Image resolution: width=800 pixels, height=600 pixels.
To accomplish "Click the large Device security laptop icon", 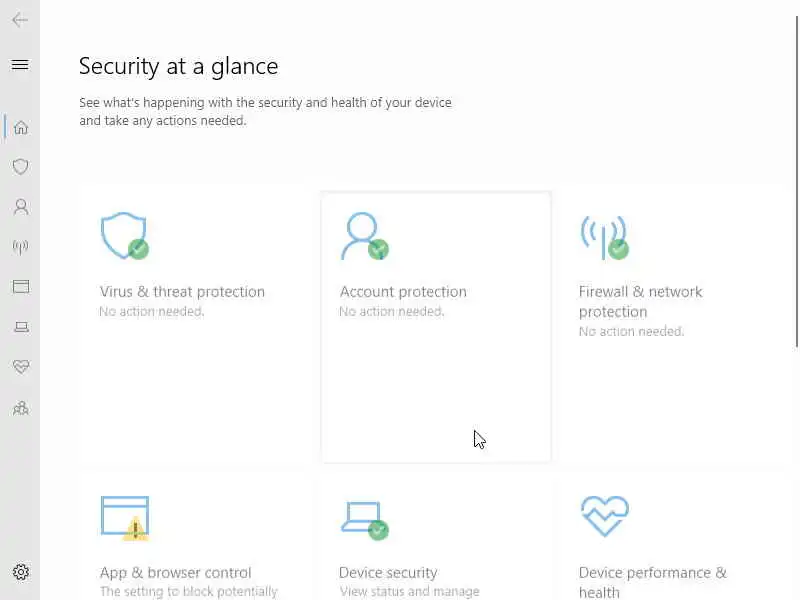I will [x=362, y=518].
